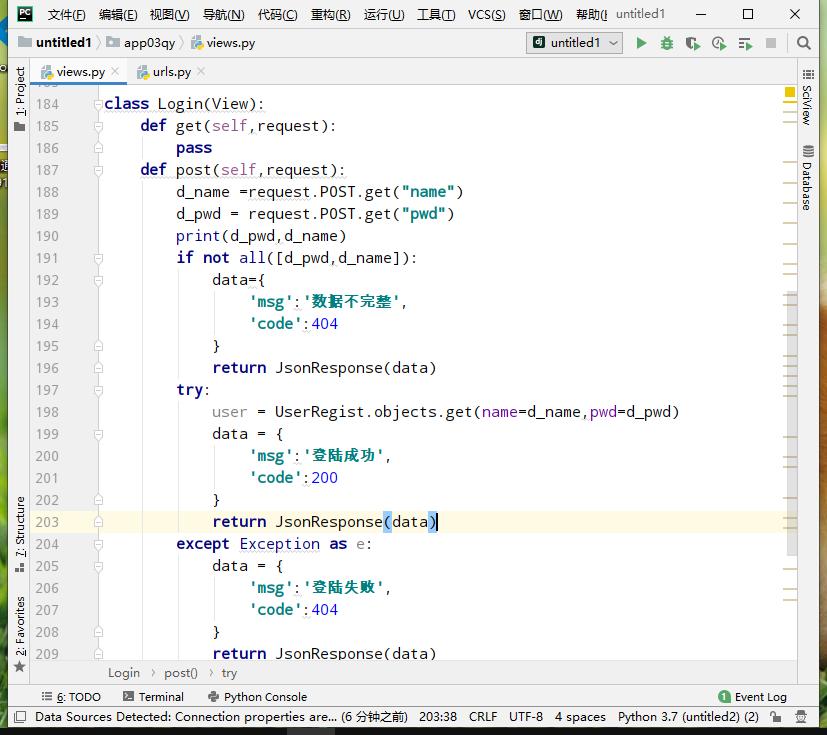The image size is (827, 735).
Task: Open Search Everywhere magnifier
Action: pos(804,43)
